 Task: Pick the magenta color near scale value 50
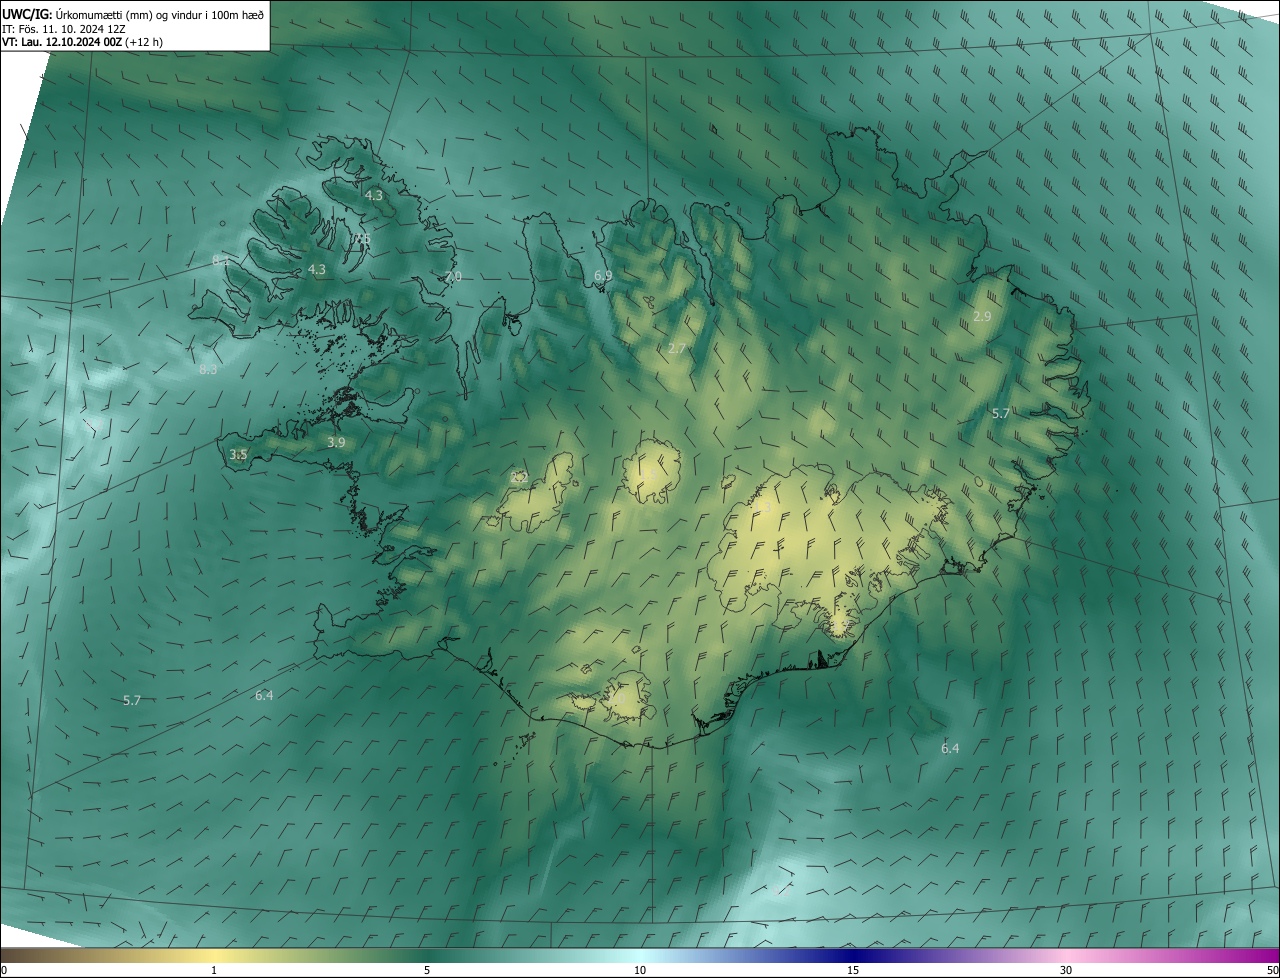click(x=1270, y=955)
